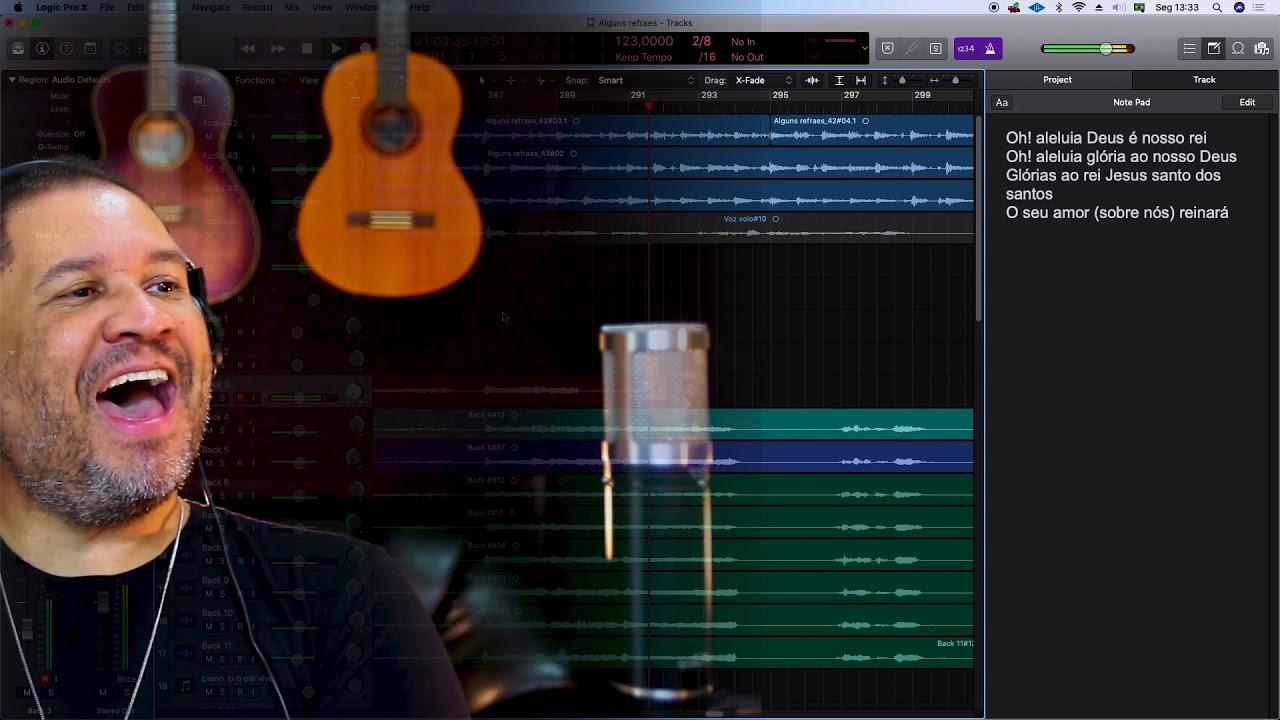Start playback with the Play button
This screenshot has width=1280, height=720.
336,48
